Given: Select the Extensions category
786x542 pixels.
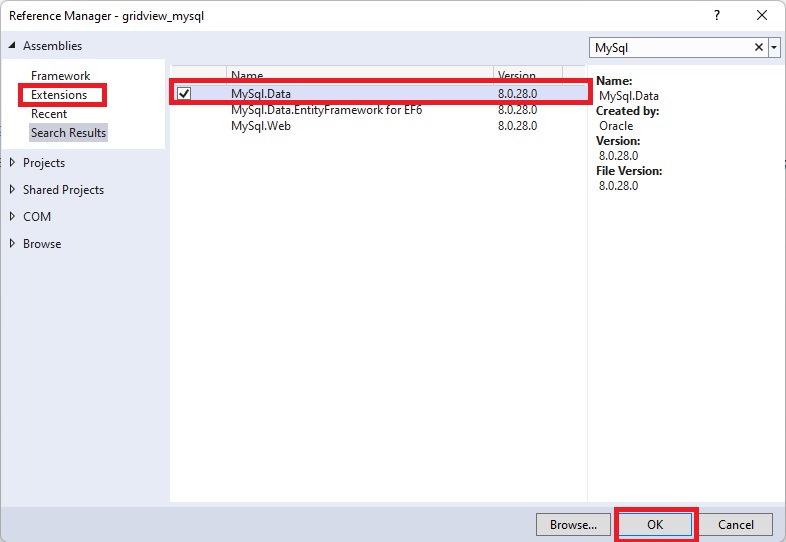Looking at the screenshot, I should click(59, 95).
